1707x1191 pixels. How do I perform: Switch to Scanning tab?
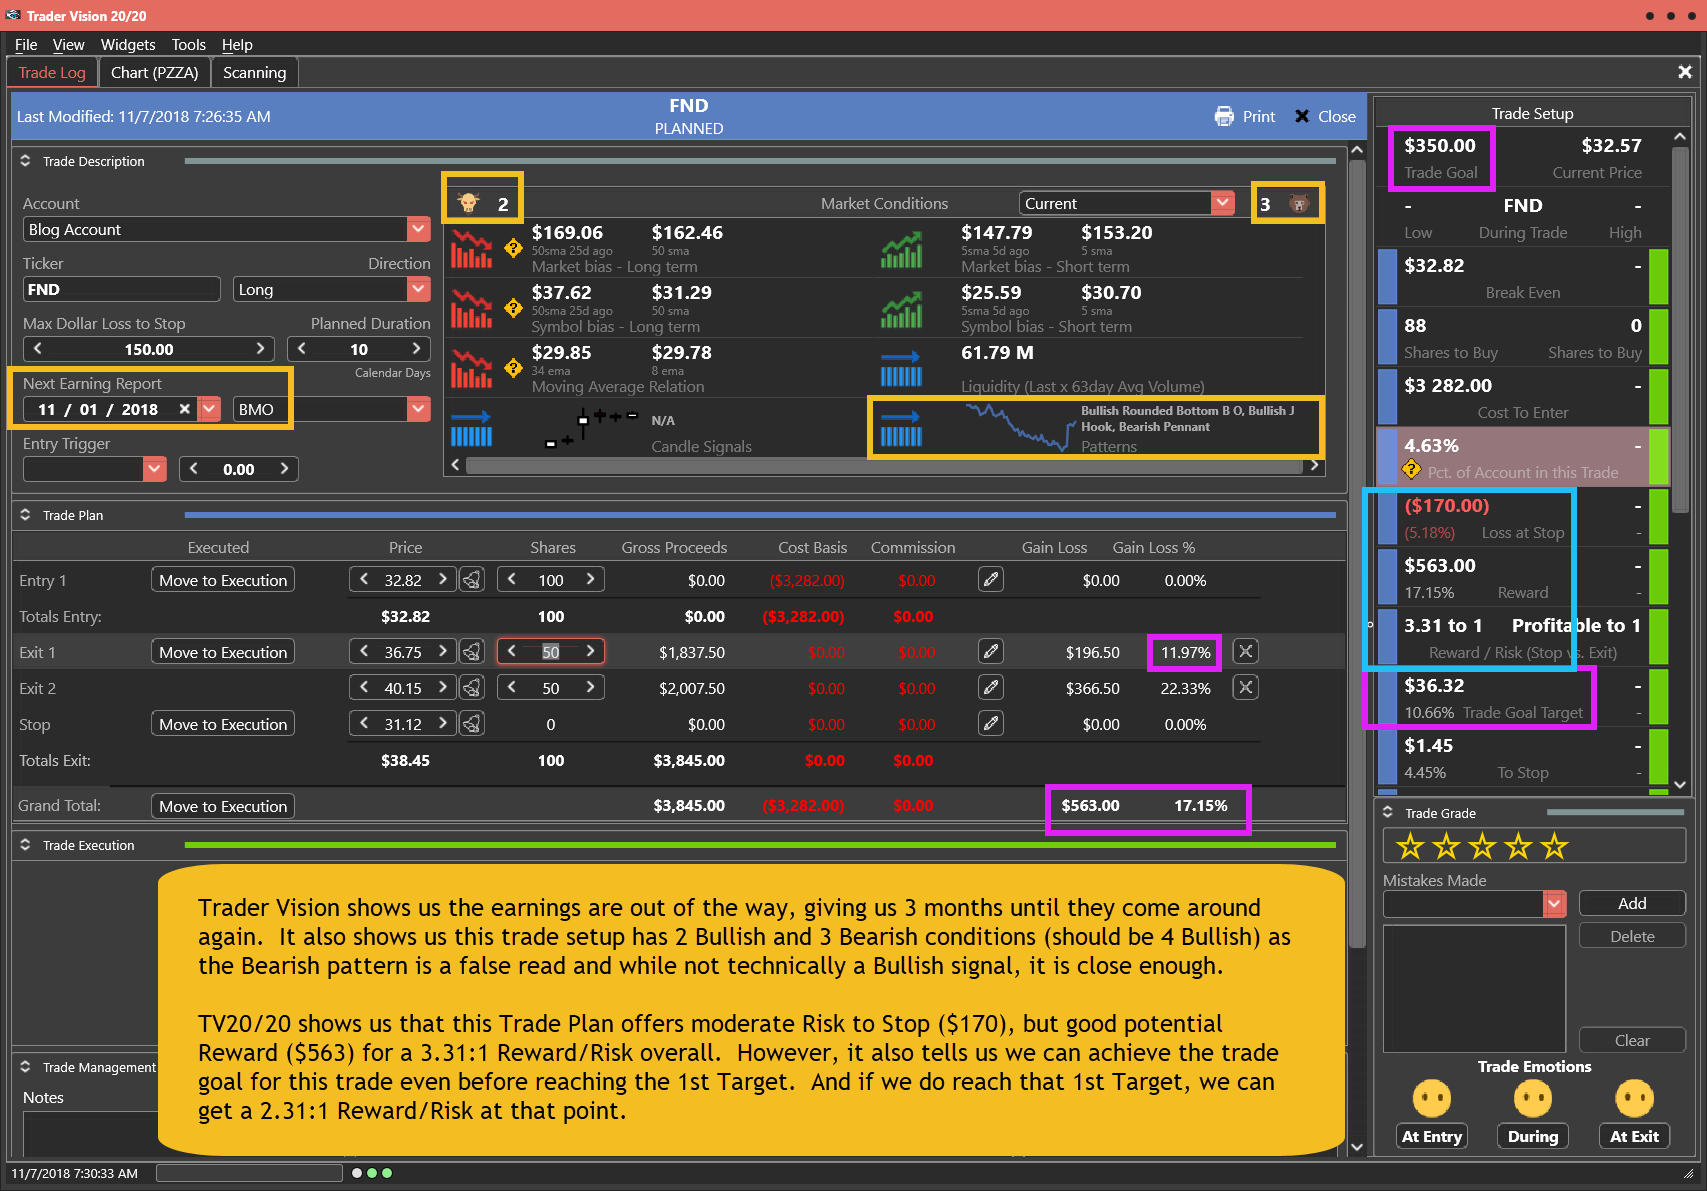click(254, 72)
